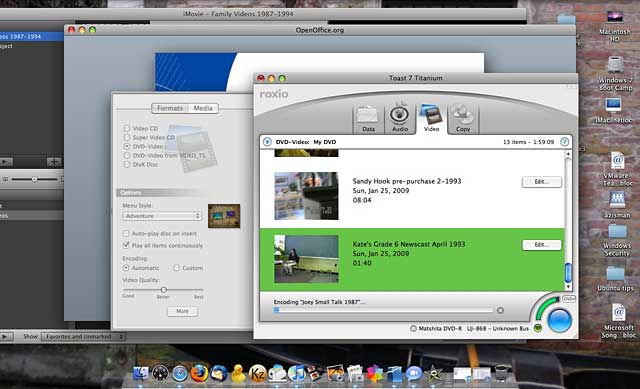Launch Firefox from the dock
This screenshot has width=640, height=389.
(199, 373)
